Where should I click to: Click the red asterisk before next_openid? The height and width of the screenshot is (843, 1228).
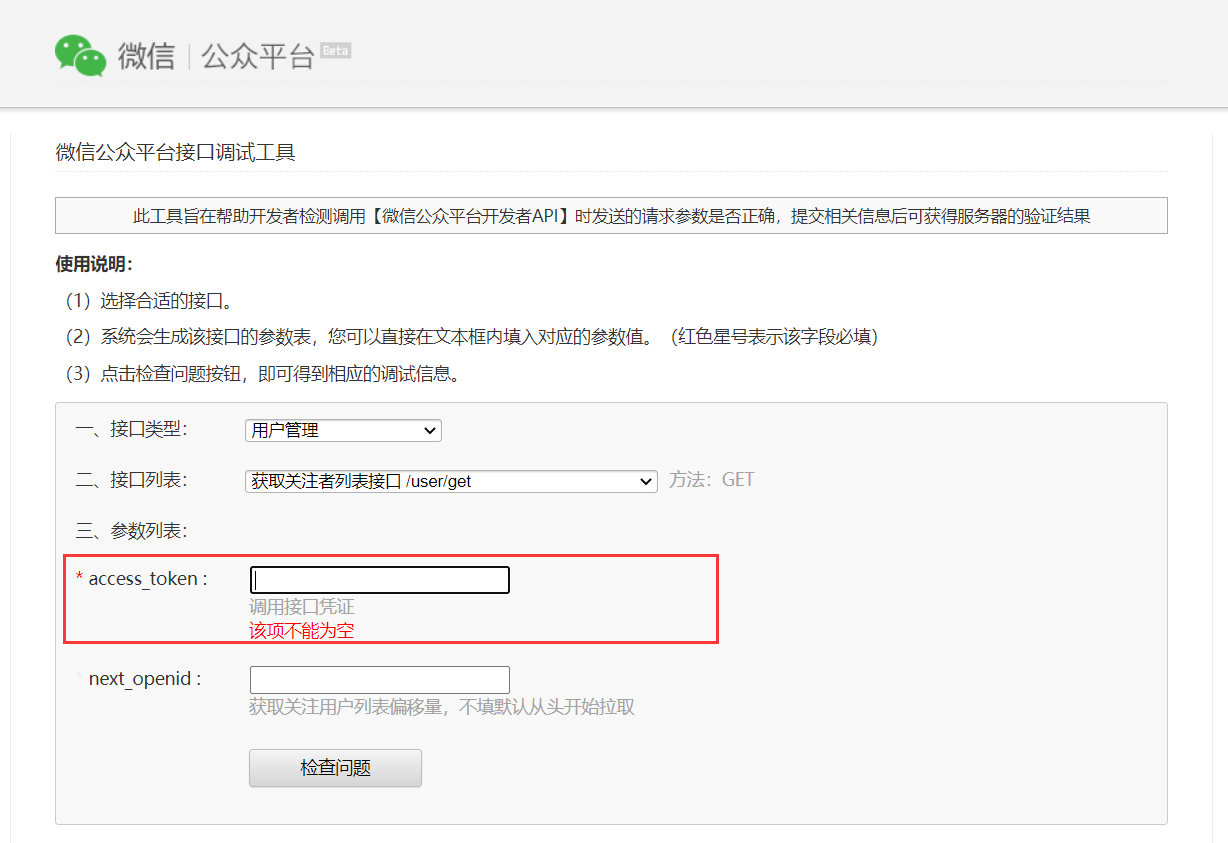(80, 673)
